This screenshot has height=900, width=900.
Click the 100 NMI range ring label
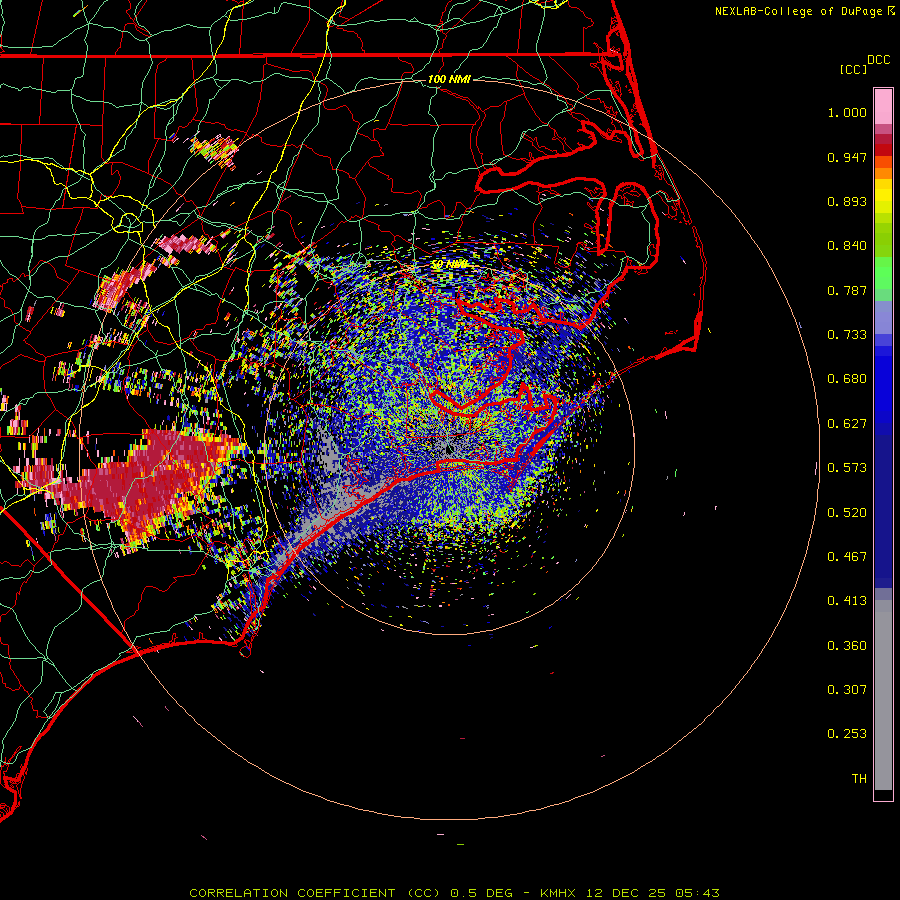click(449, 79)
